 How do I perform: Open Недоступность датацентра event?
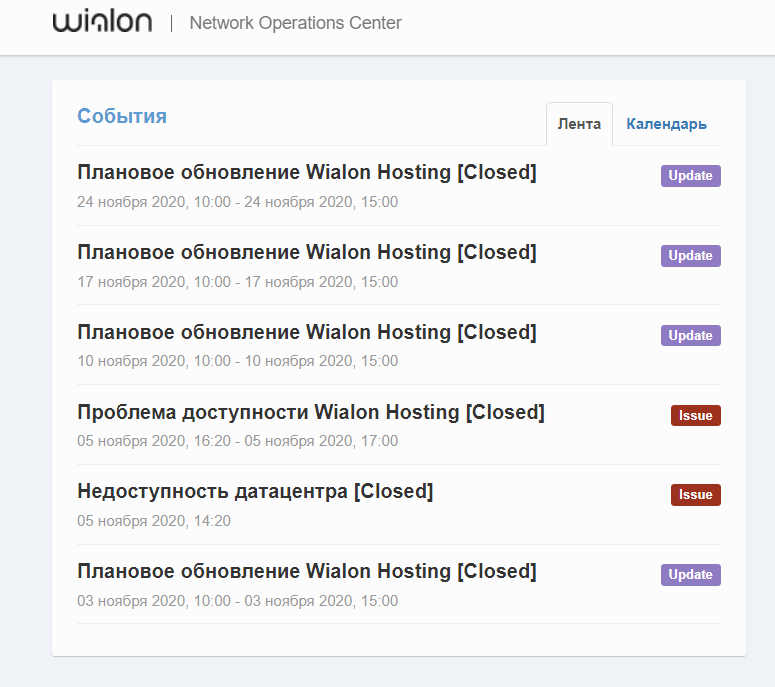[255, 491]
